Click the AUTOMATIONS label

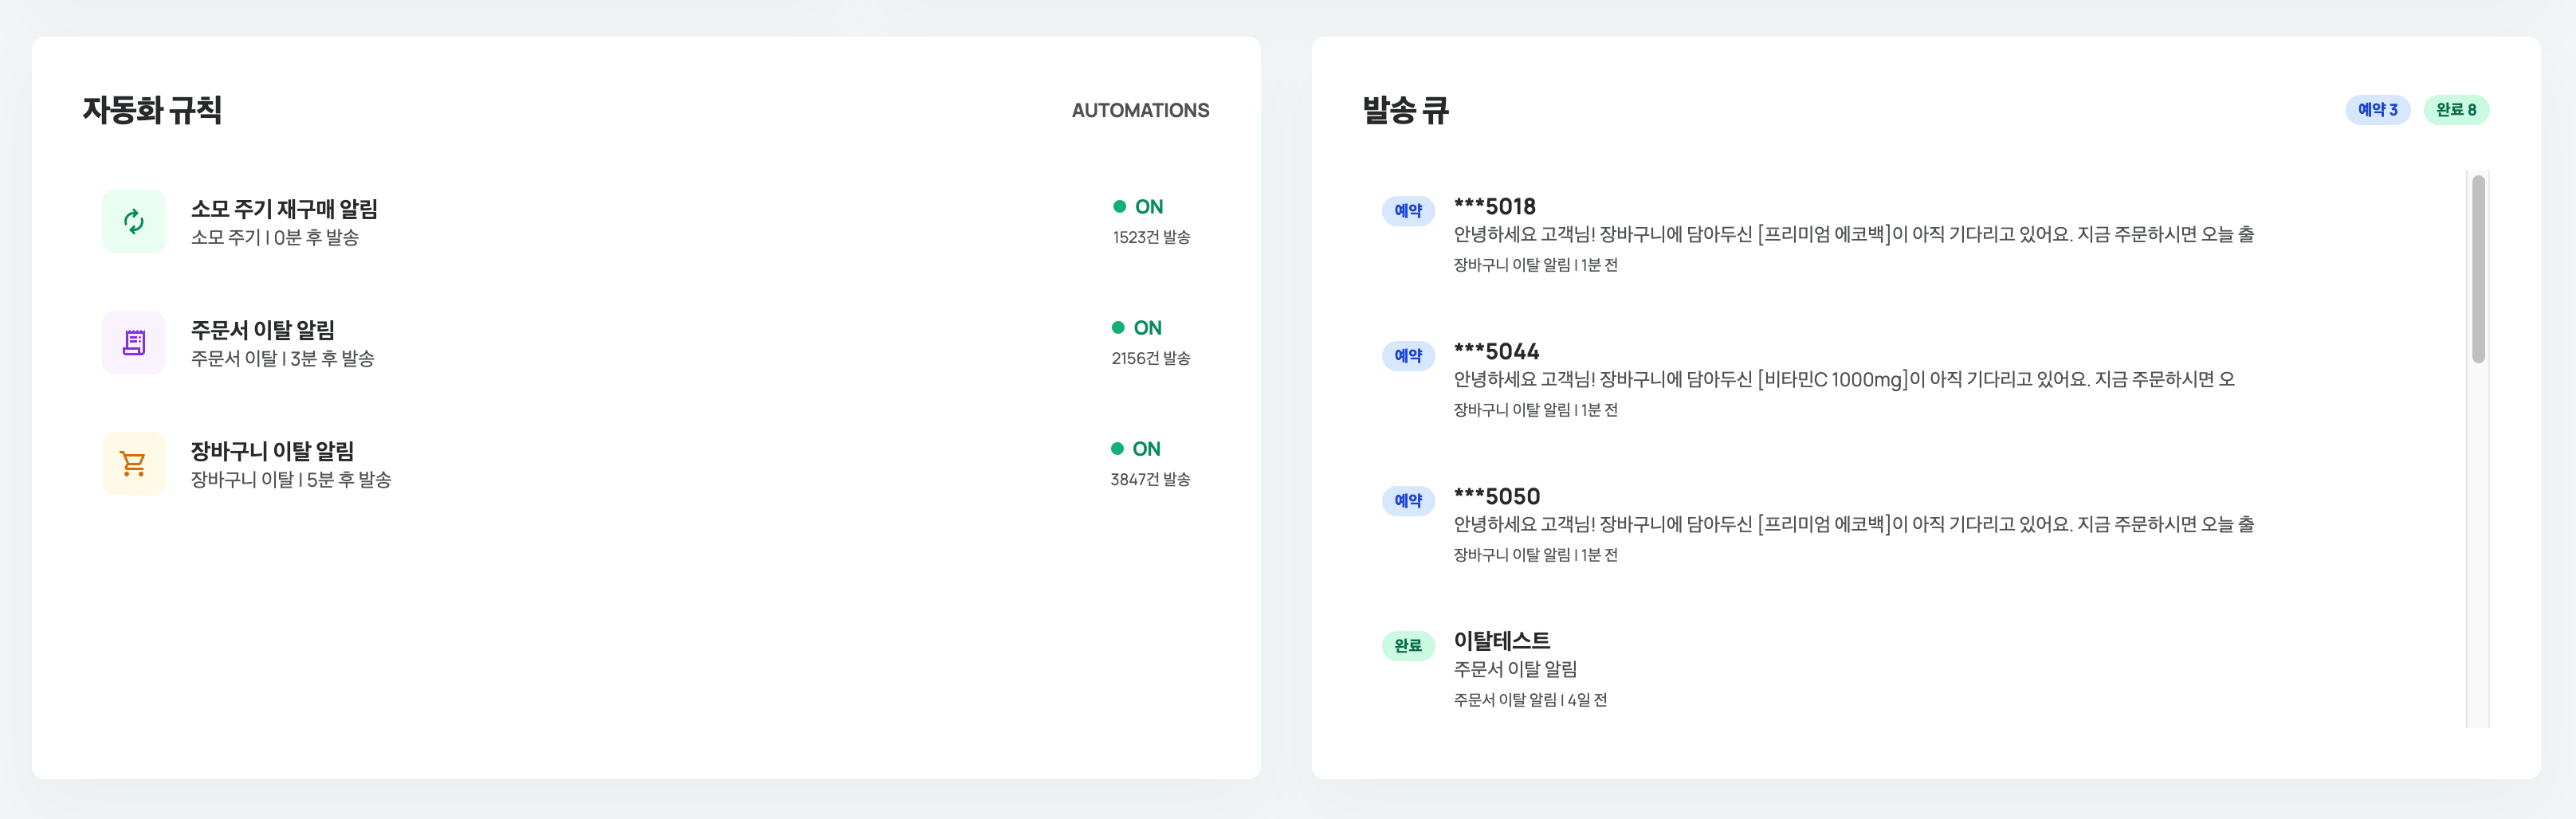1140,111
